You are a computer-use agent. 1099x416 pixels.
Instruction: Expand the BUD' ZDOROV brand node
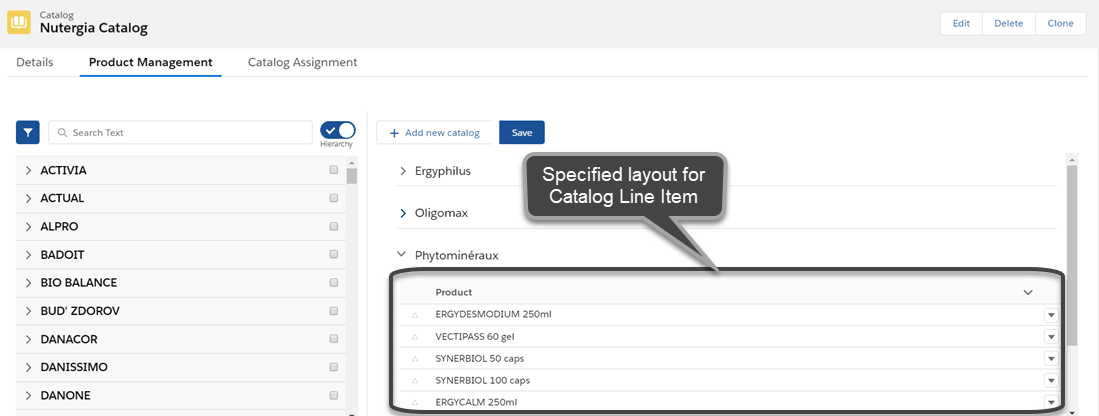tap(29, 311)
